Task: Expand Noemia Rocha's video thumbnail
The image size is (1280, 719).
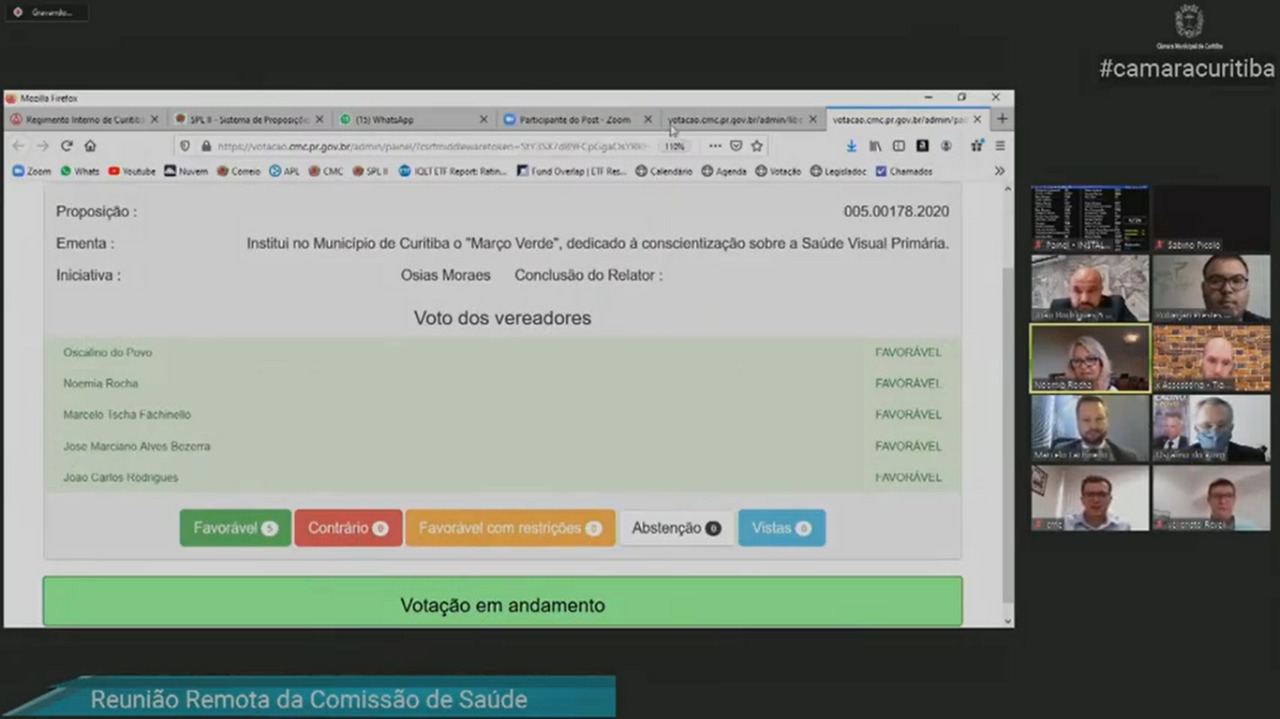Action: [1089, 358]
